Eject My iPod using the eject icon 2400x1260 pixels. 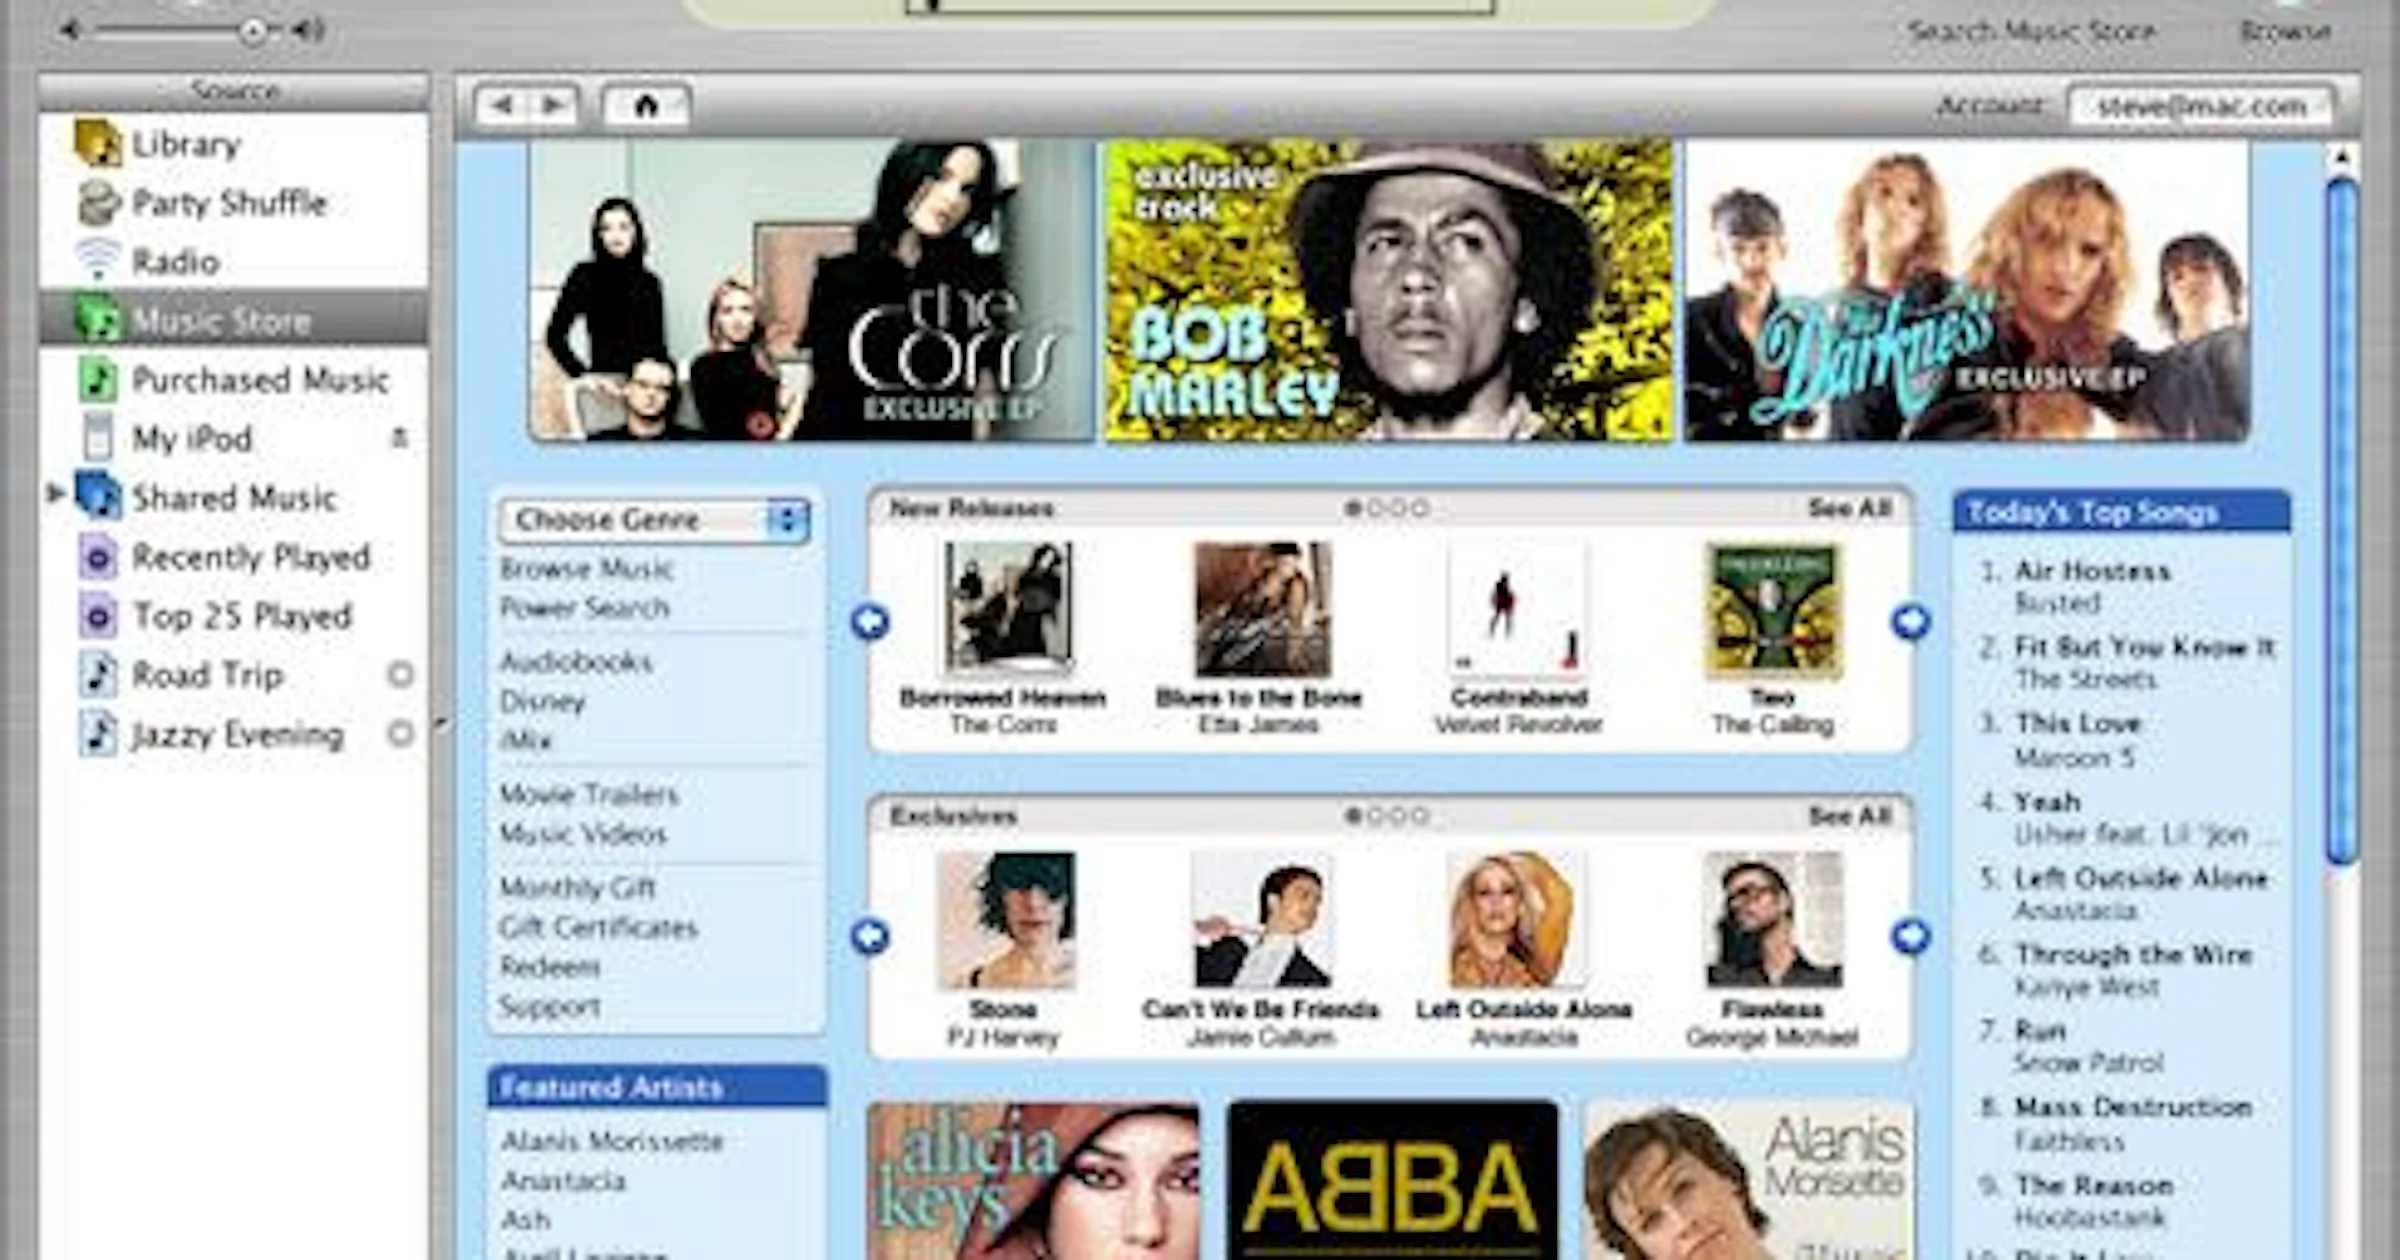point(399,437)
